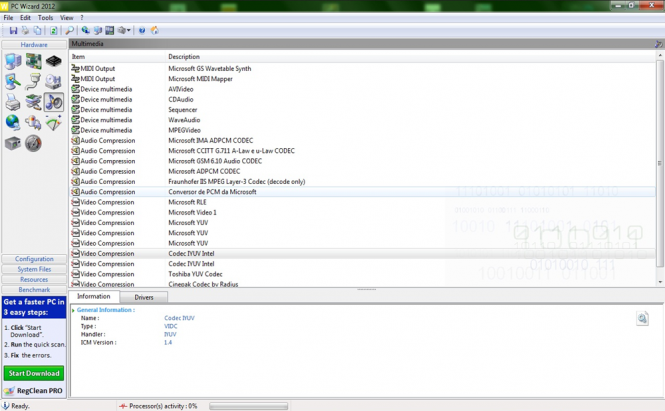Select the I/O Ports cable icon
Image resolution: width=665 pixels, height=411 pixels.
click(x=33, y=81)
